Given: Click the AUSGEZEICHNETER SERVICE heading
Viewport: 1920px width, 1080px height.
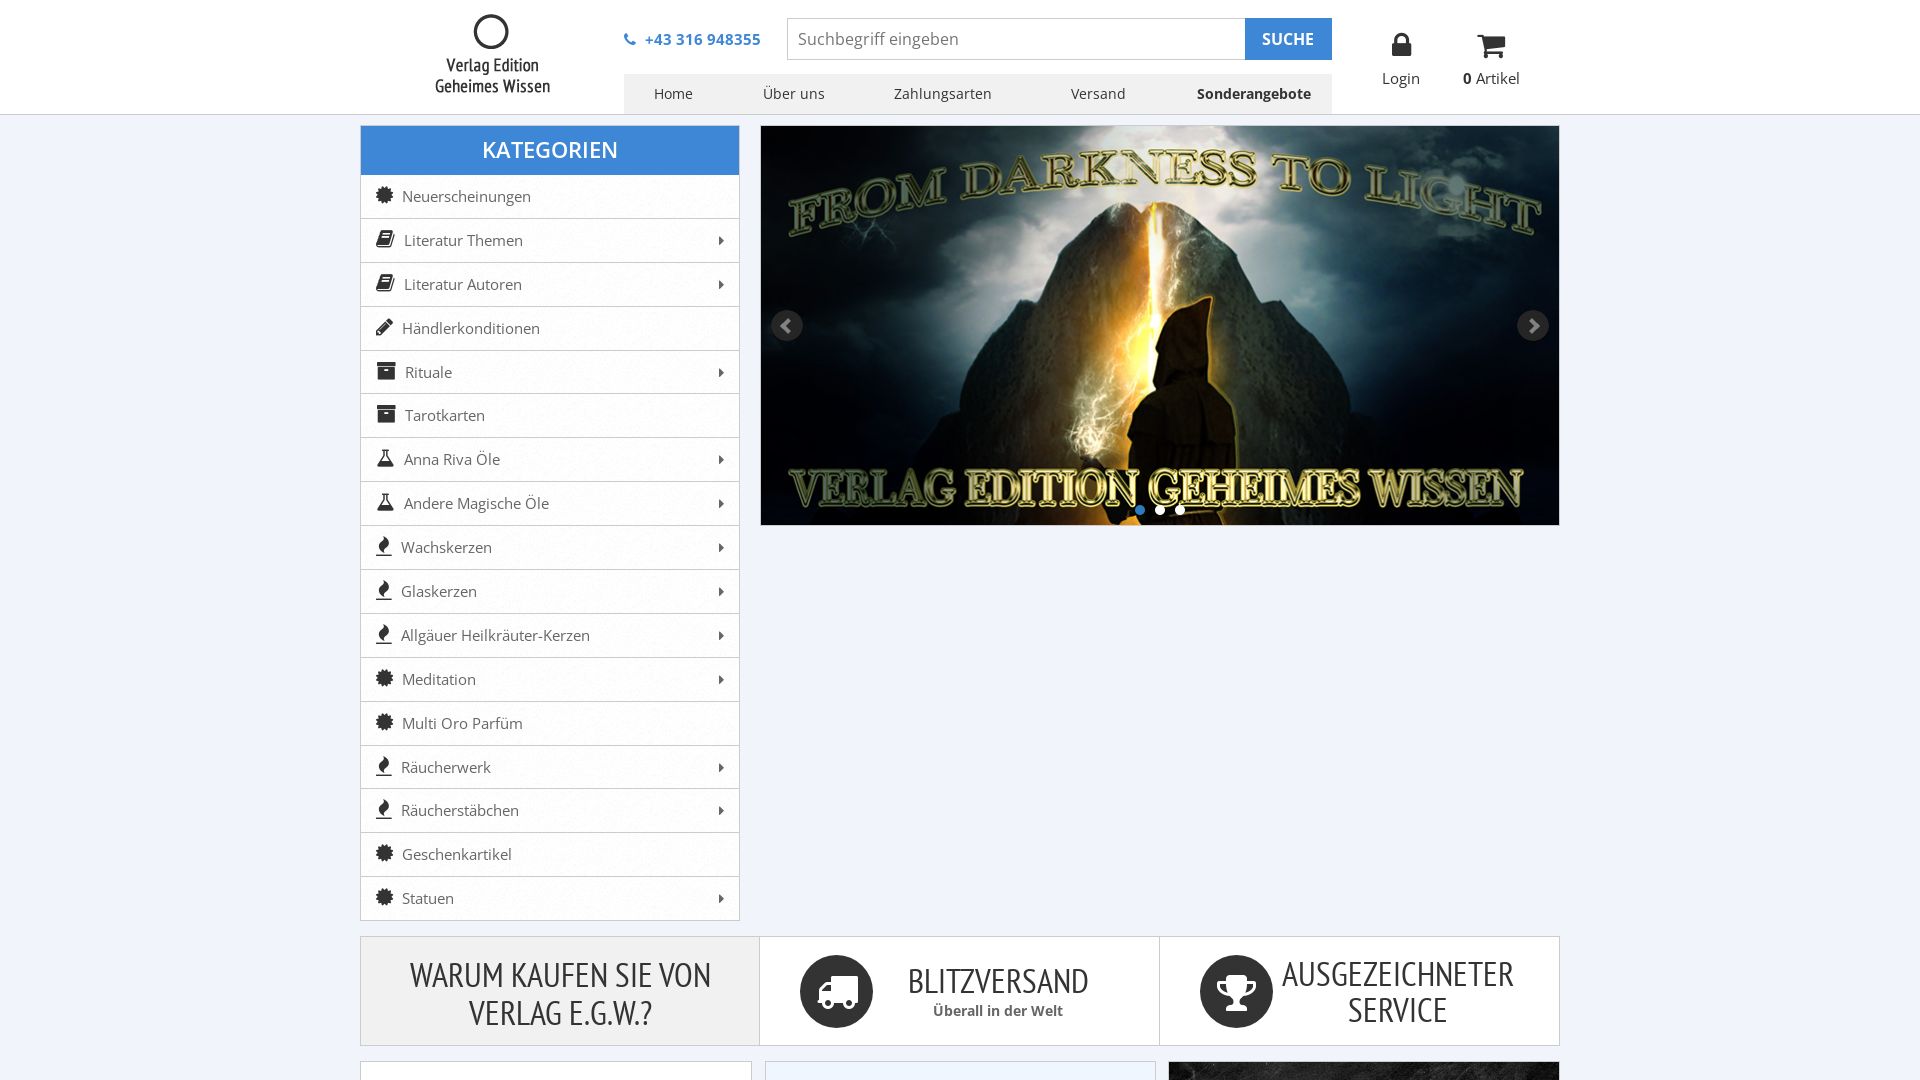Looking at the screenshot, I should [x=1397, y=992].
